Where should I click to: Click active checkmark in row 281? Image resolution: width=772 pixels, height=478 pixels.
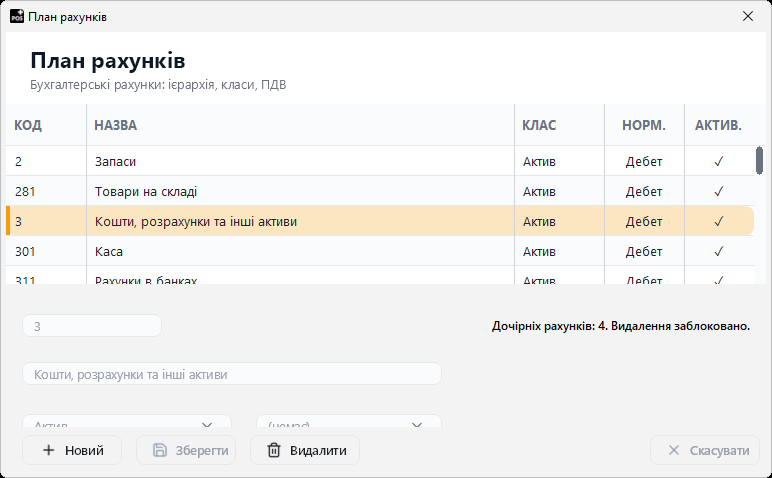click(x=718, y=191)
